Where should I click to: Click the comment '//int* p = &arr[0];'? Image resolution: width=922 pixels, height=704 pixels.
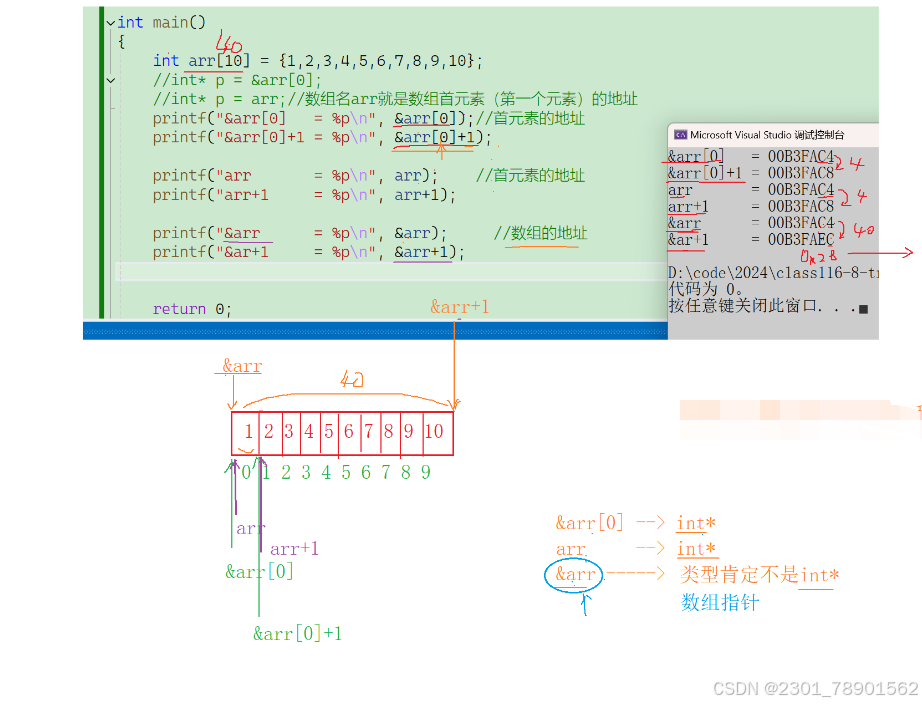(x=237, y=80)
